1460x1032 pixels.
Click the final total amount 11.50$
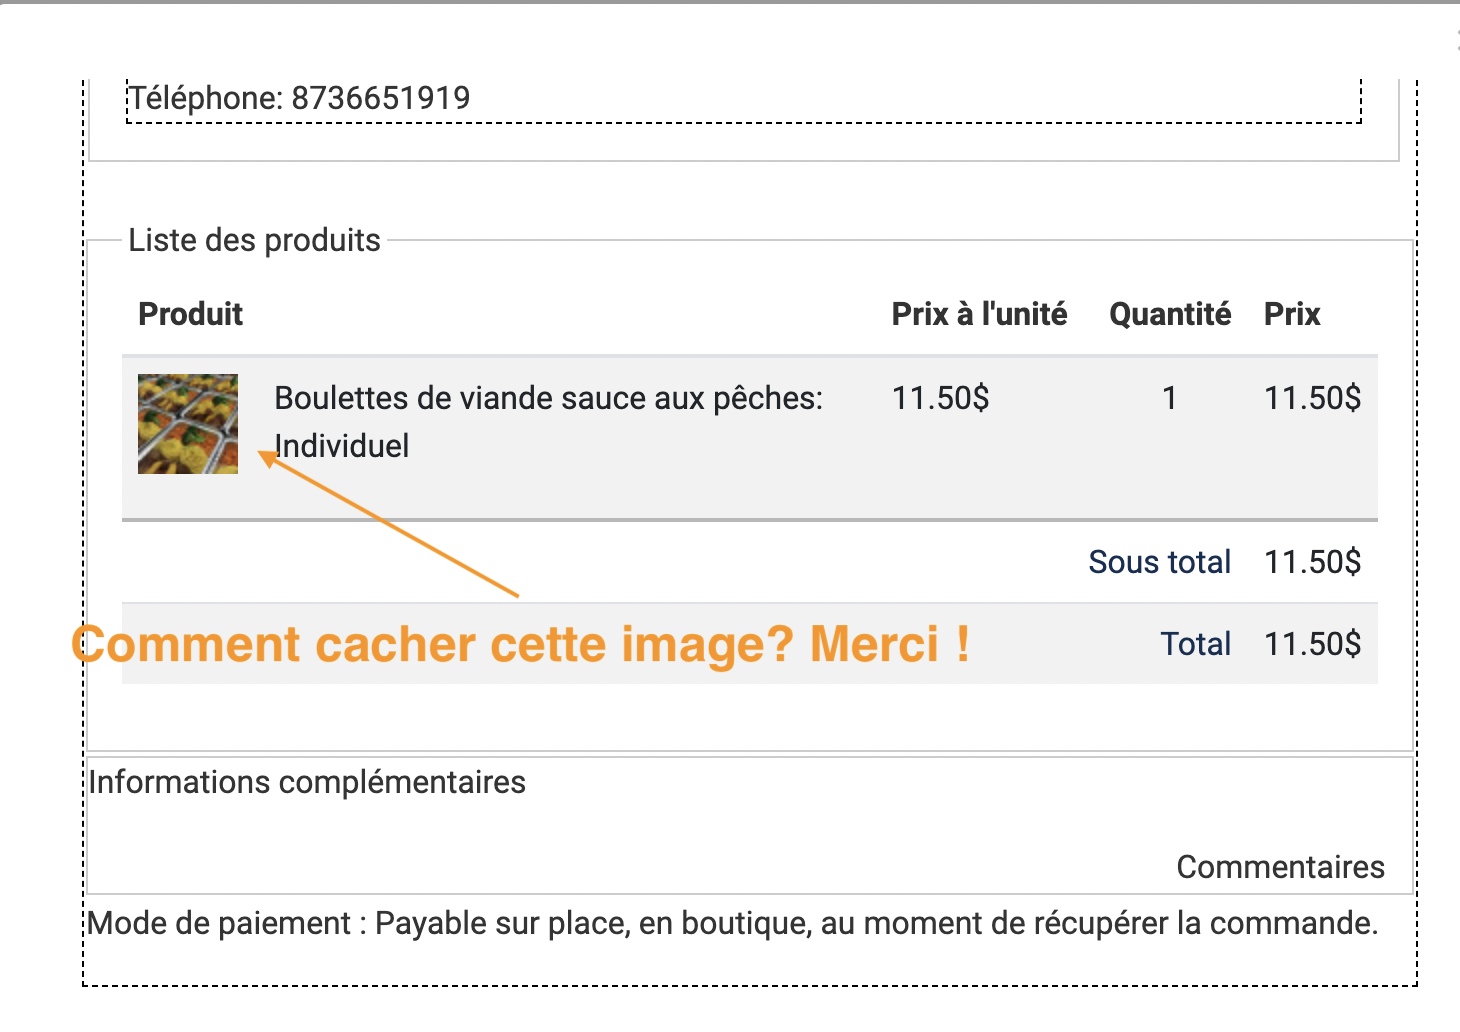pos(1312,644)
